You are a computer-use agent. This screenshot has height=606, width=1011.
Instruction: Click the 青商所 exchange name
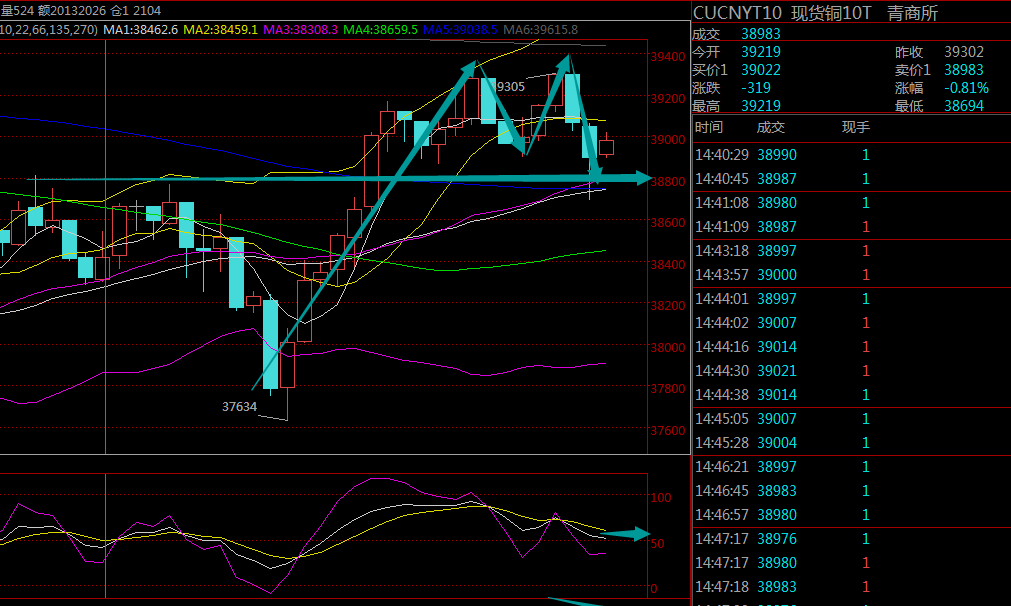tap(912, 13)
